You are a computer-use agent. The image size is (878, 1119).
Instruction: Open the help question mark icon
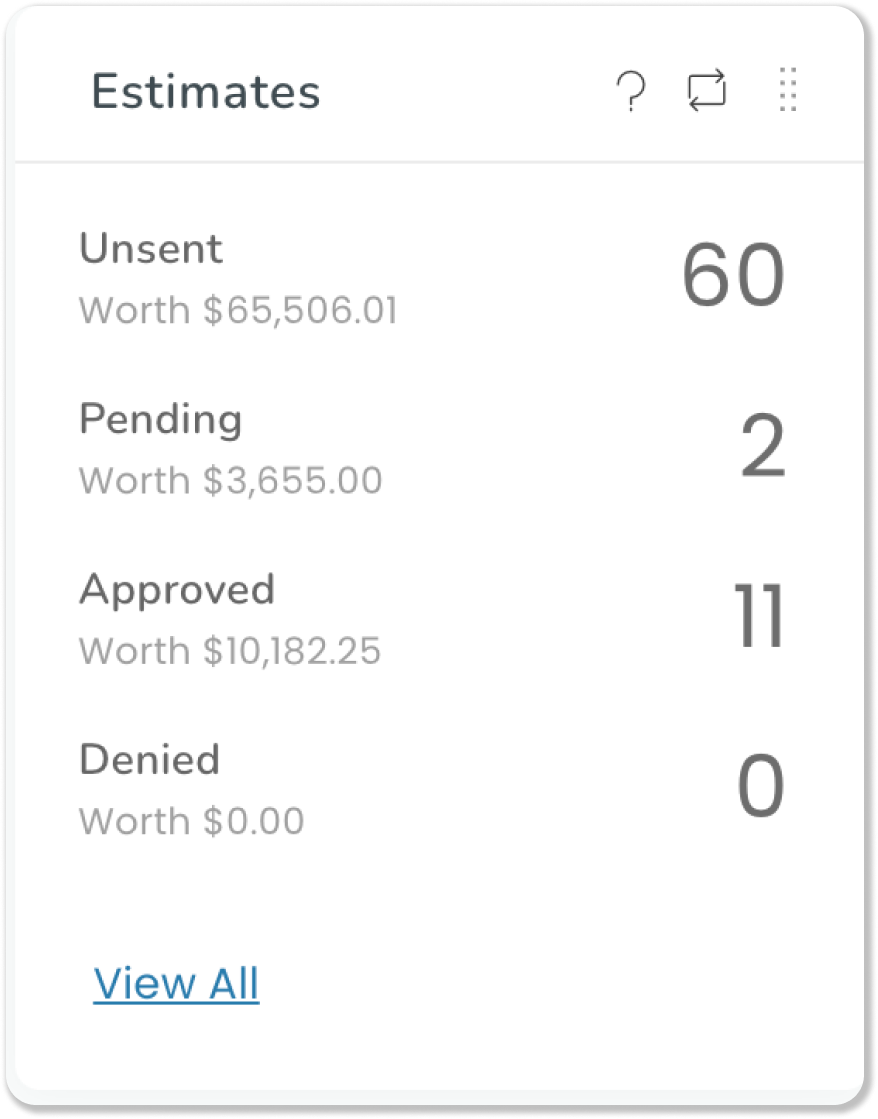click(x=631, y=91)
